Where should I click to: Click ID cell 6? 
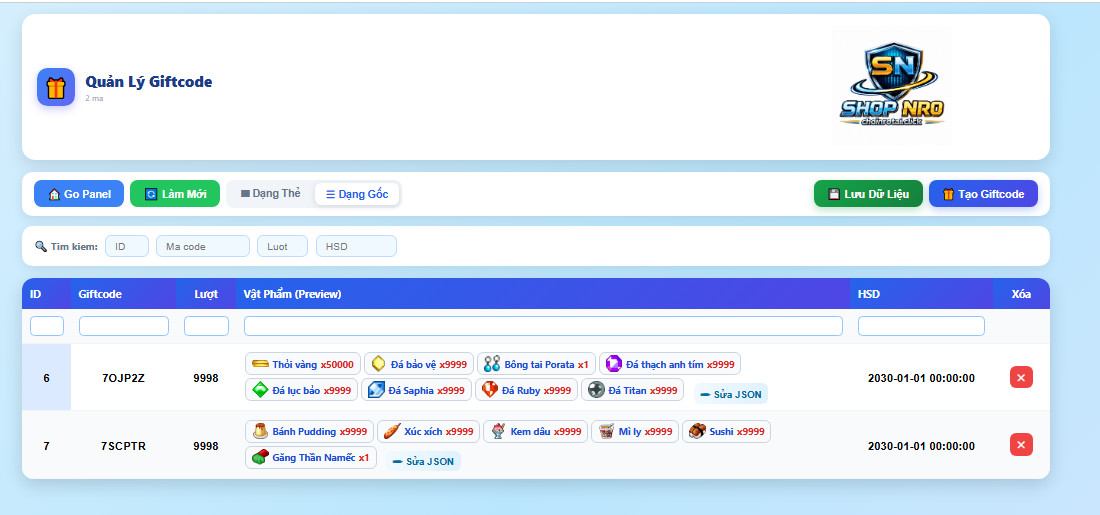[46, 377]
